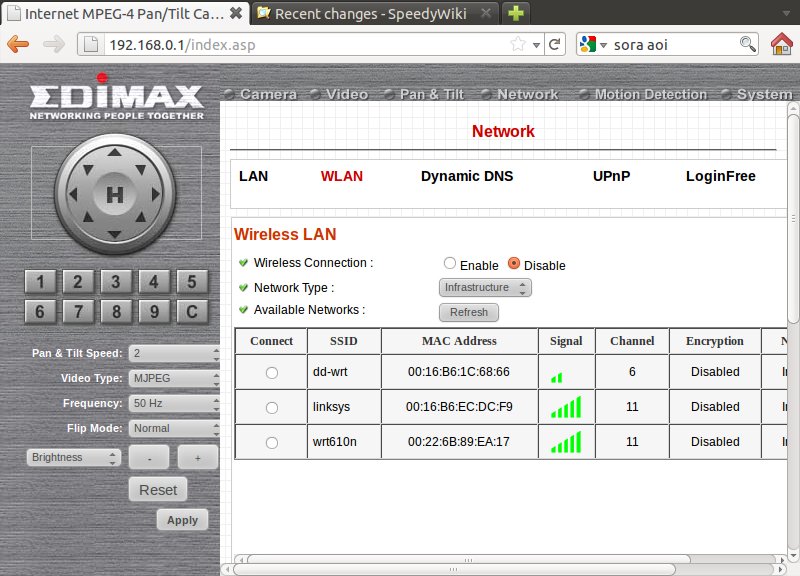Click the Refresh available networks button

pyautogui.click(x=468, y=312)
